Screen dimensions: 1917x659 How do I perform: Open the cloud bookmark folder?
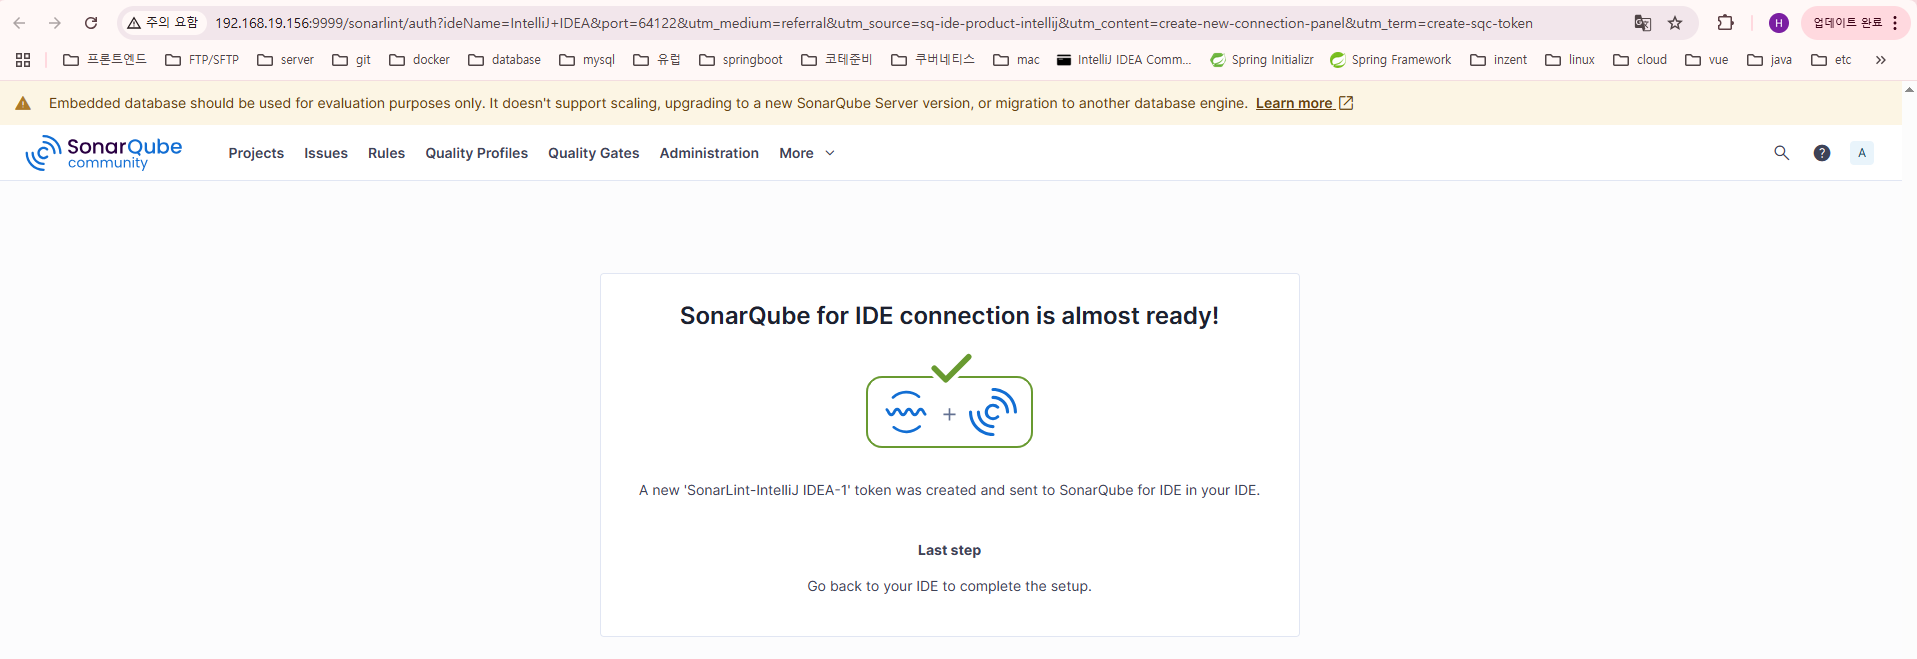pos(1640,60)
